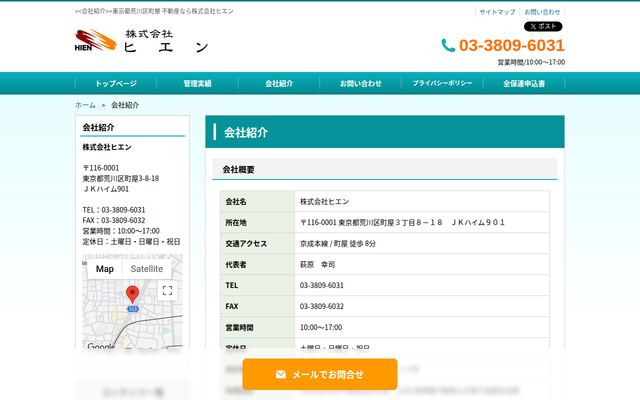Select the 所在地 address table cell

[422, 222]
